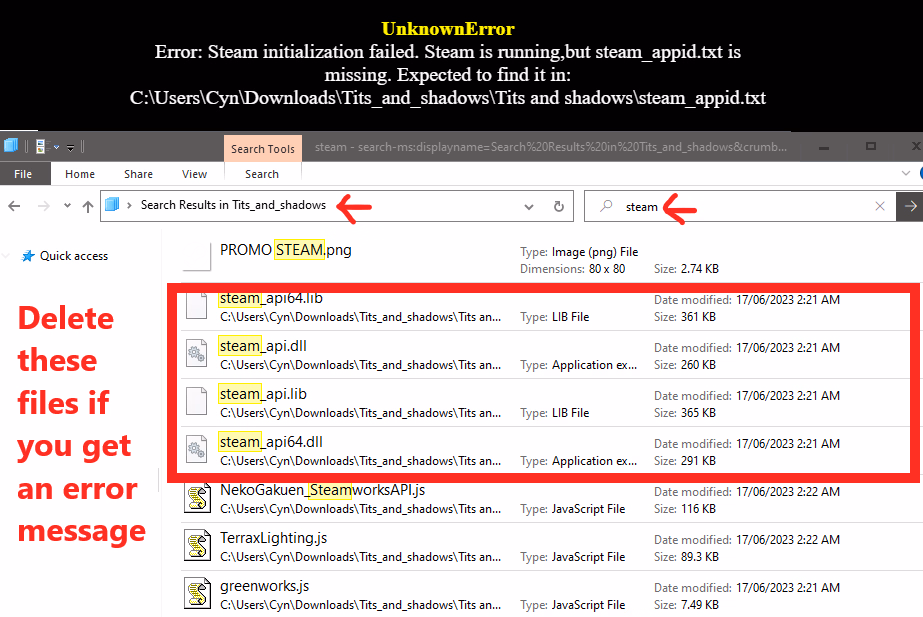923x617 pixels.
Task: Click the path under steam_api.dll
Action: click(360, 365)
